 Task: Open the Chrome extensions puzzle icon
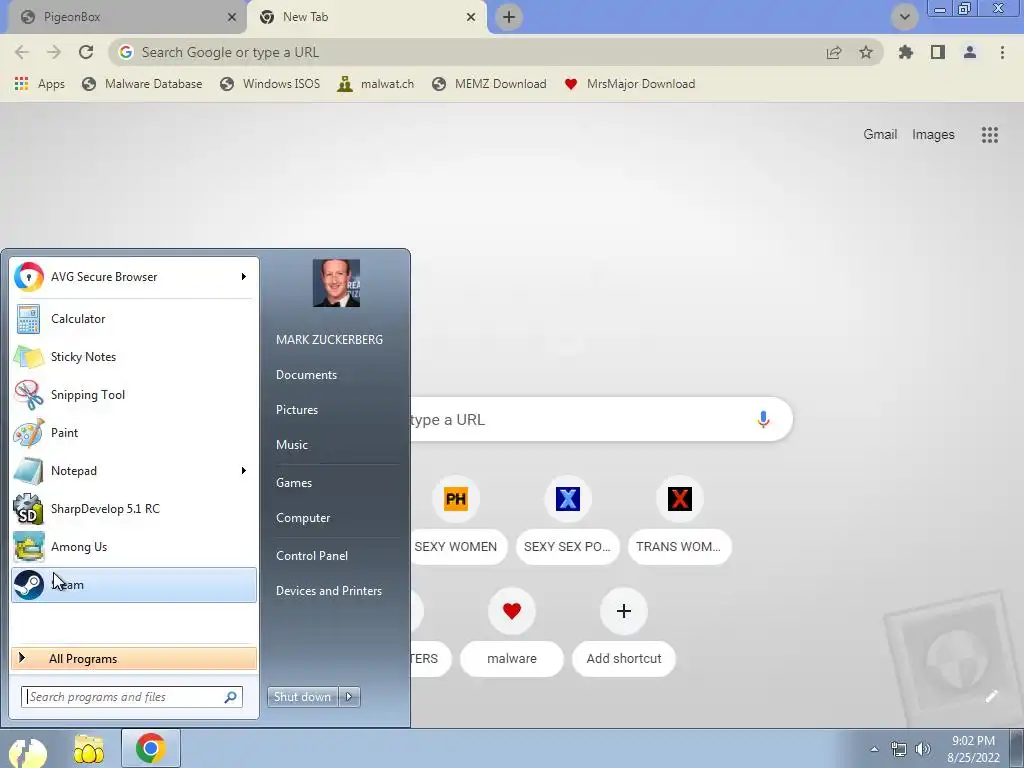click(905, 52)
